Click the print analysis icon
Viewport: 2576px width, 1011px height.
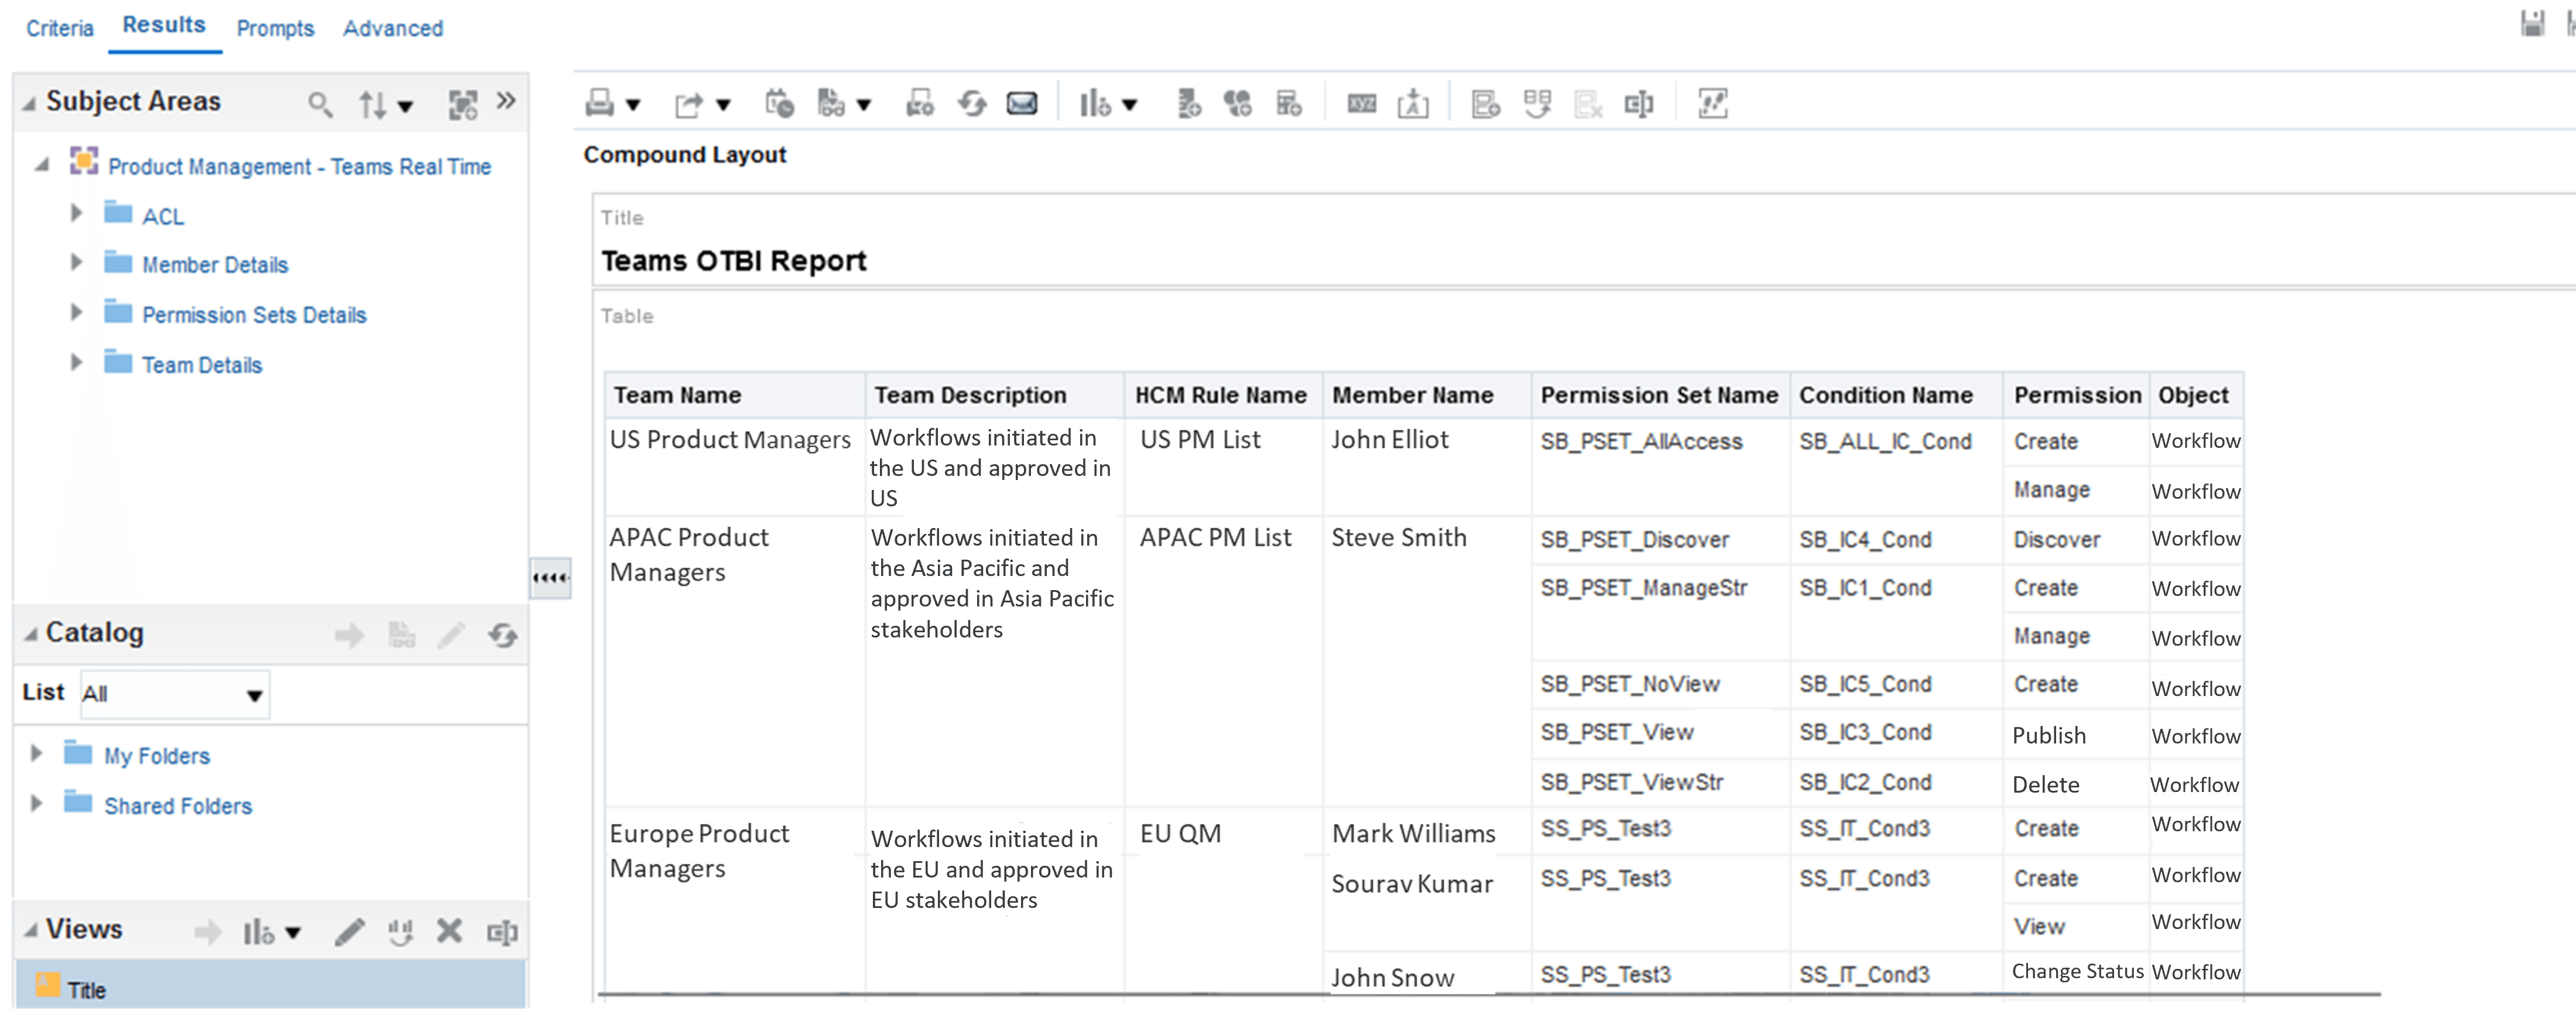[x=600, y=103]
